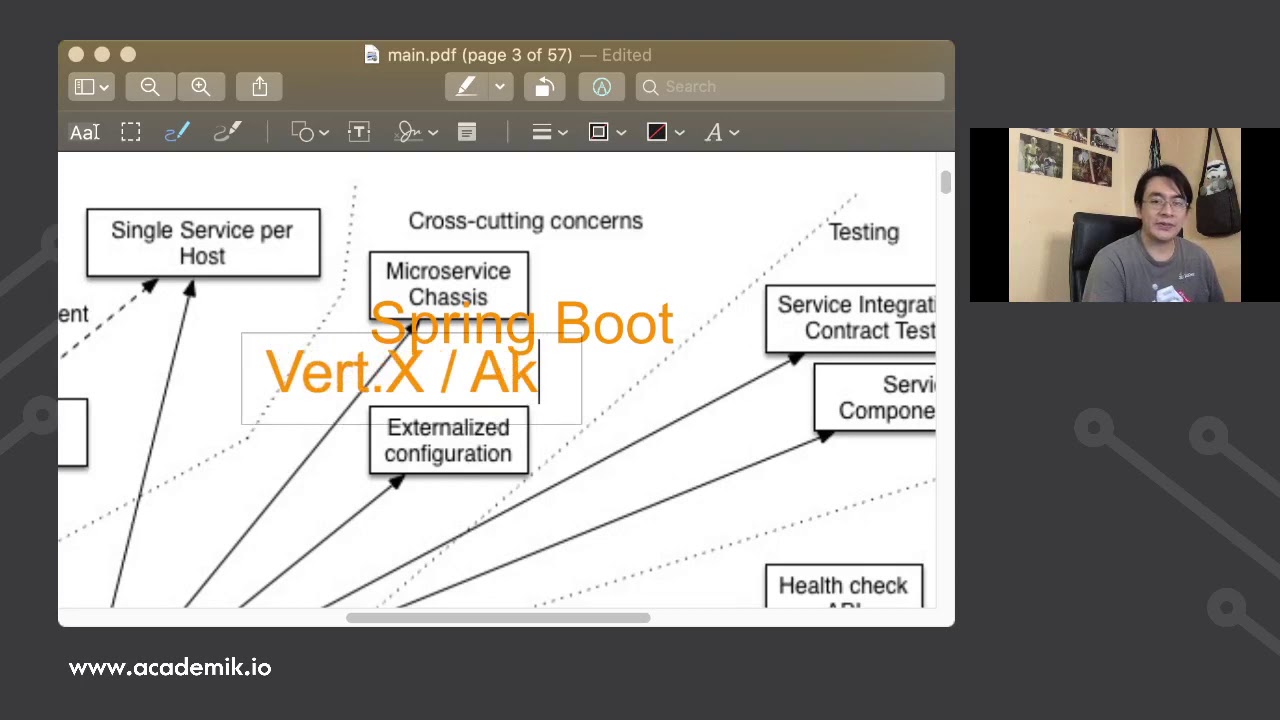Screen dimensions: 1280x720
Task: Click the 'Externalized configuration' box
Action: coord(448,440)
